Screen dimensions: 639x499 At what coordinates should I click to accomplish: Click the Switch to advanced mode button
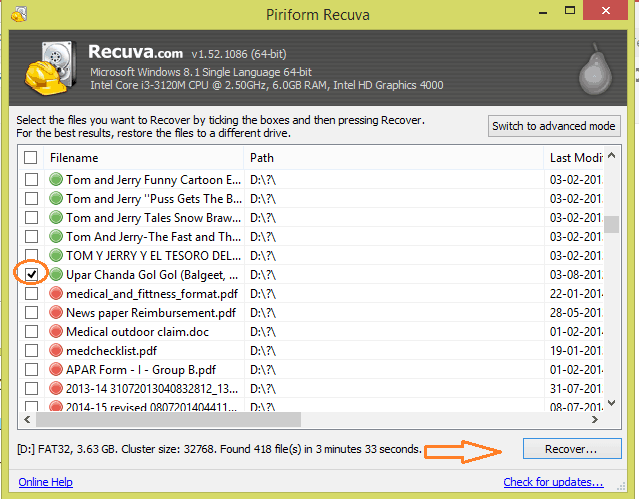(x=554, y=126)
